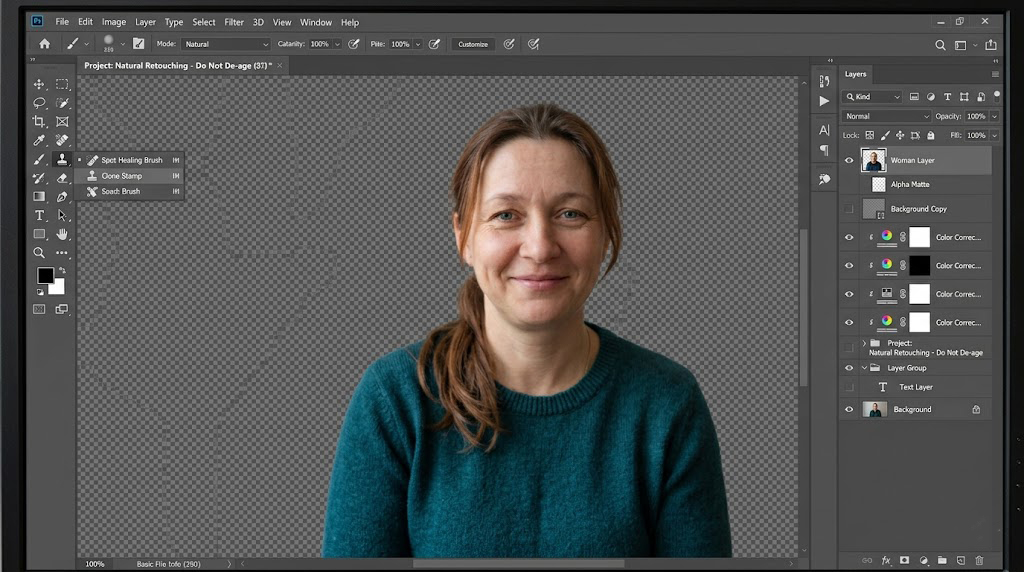Toggle eye of black-mask Color Correc layer
Image resolution: width=1024 pixels, height=572 pixels.
click(x=849, y=266)
